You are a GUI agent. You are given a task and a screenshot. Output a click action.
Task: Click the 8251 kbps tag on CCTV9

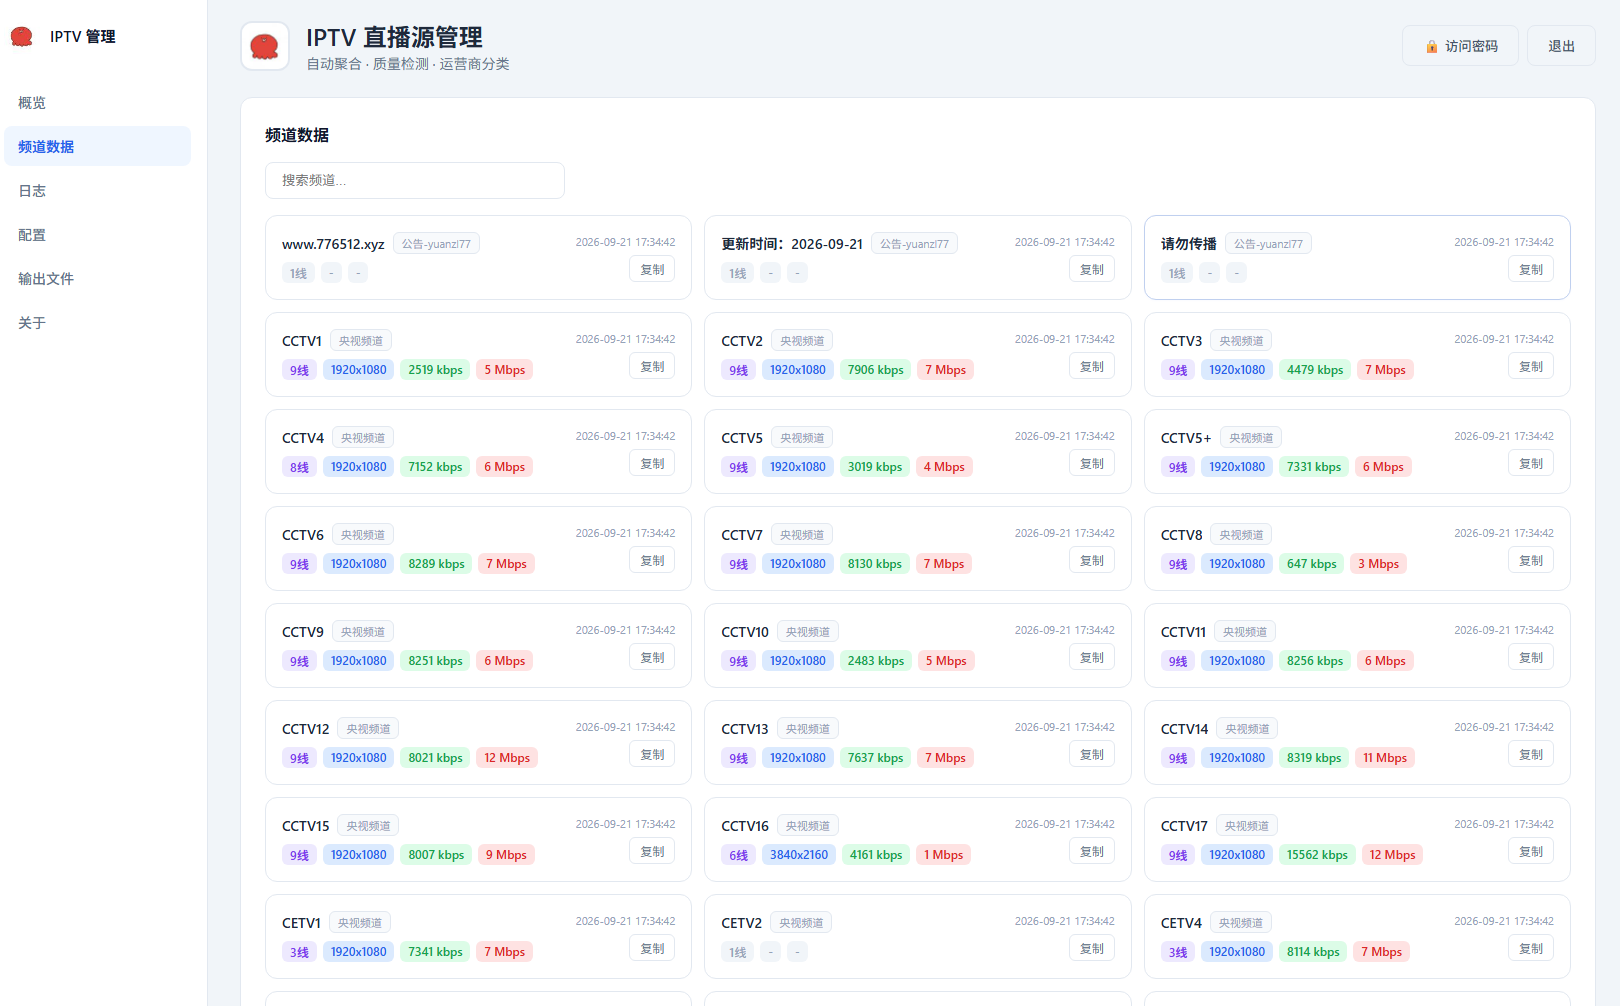pos(436,661)
